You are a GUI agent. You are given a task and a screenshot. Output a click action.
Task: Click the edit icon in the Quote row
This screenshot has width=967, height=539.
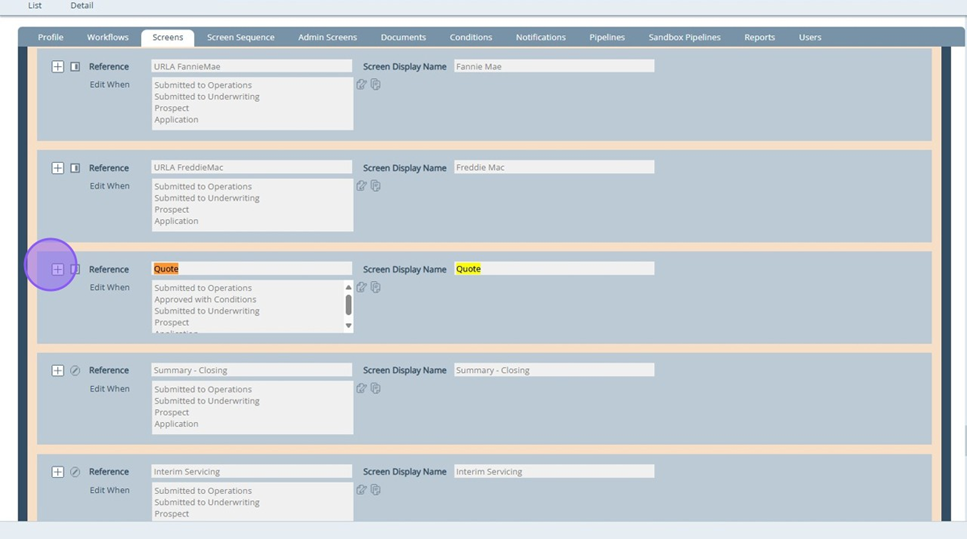click(x=361, y=287)
